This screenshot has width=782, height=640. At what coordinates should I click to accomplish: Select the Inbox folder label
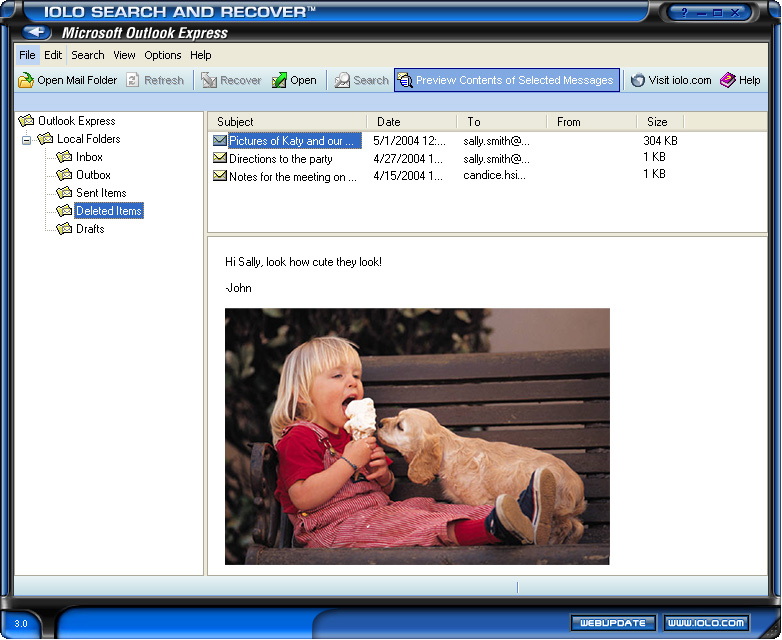tap(89, 157)
